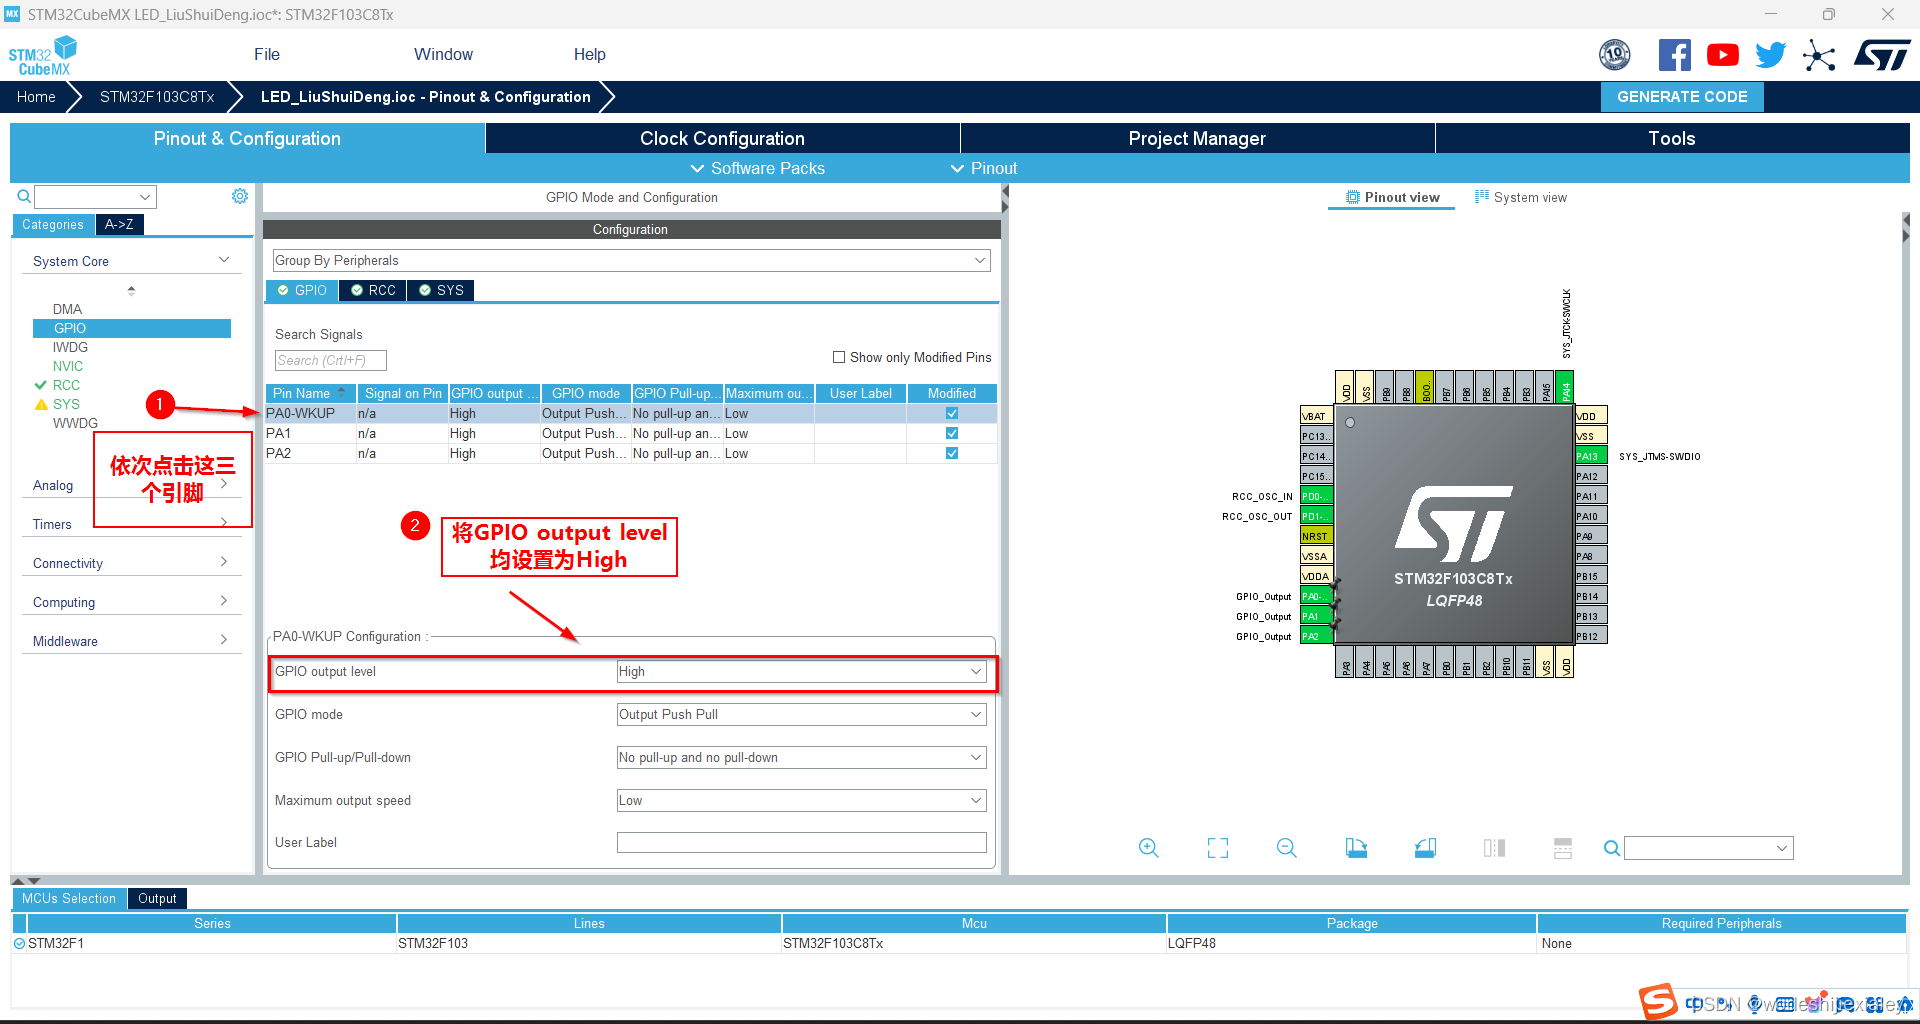Click the 10-year anniversary badge icon
The image size is (1920, 1024).
pyautogui.click(x=1614, y=55)
